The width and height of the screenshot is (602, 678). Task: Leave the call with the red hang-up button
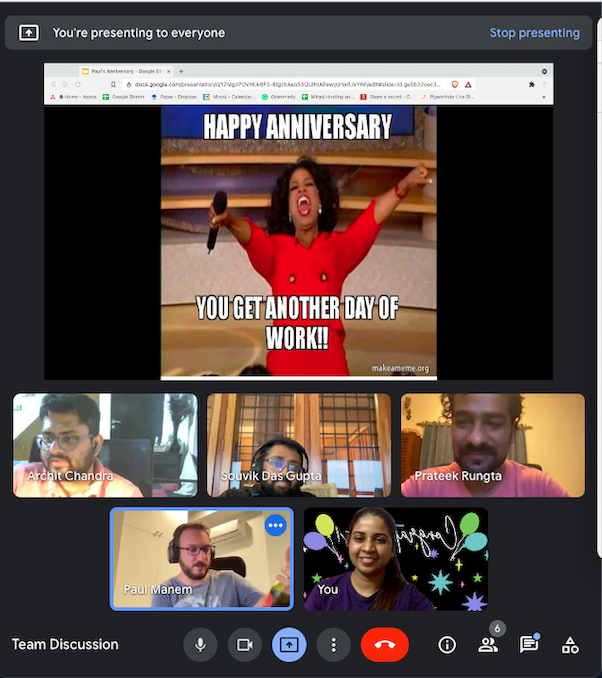pyautogui.click(x=384, y=645)
